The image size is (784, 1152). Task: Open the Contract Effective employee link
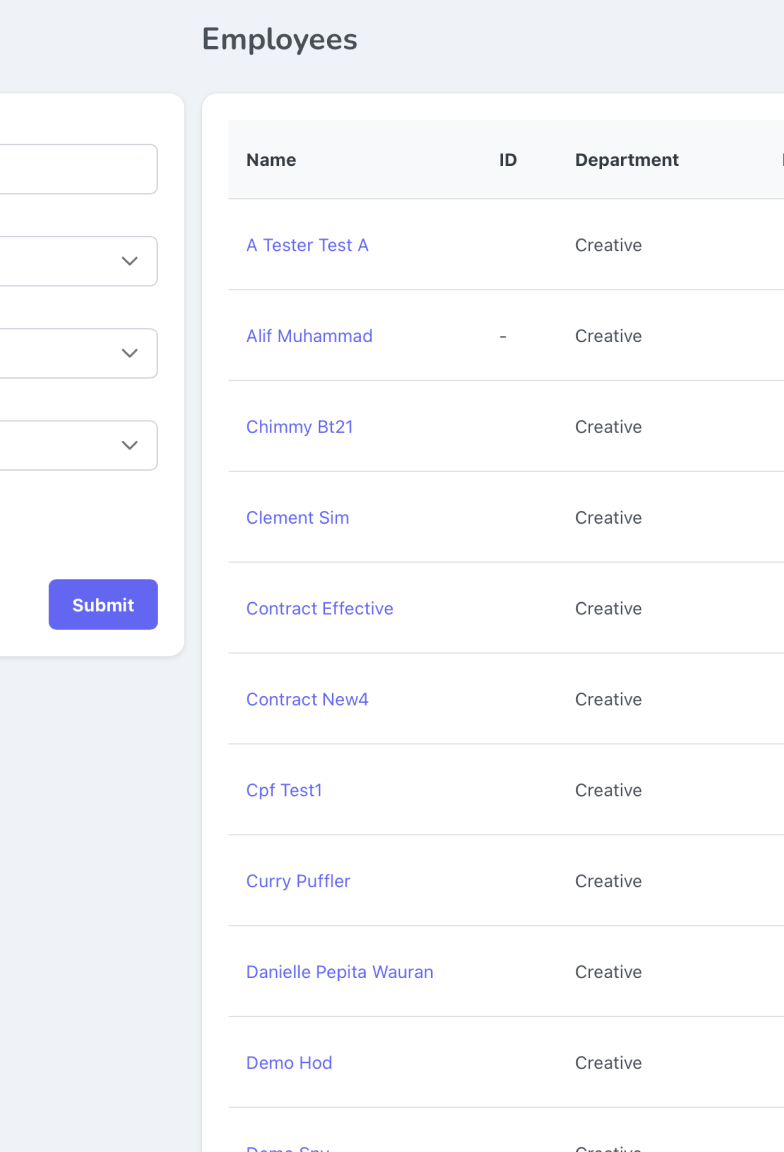[320, 608]
